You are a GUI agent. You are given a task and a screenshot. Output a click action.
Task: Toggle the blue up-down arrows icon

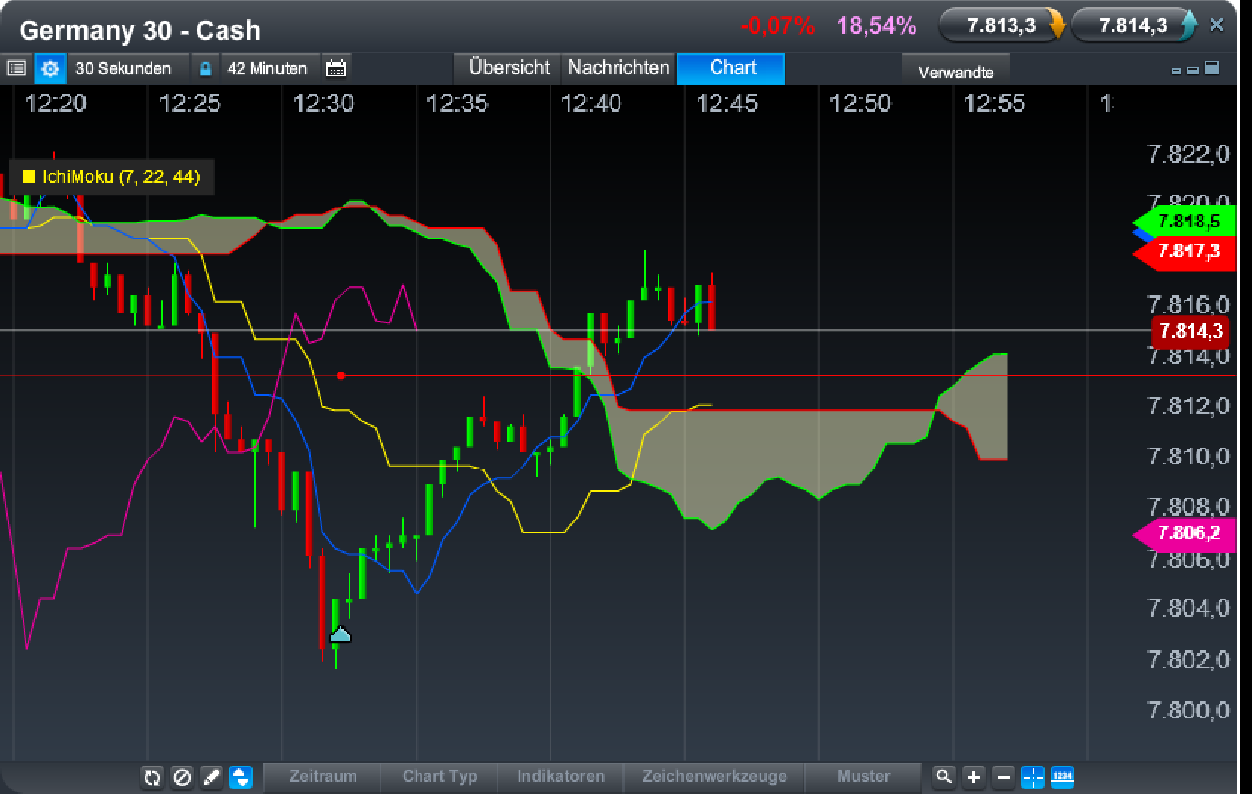[240, 776]
